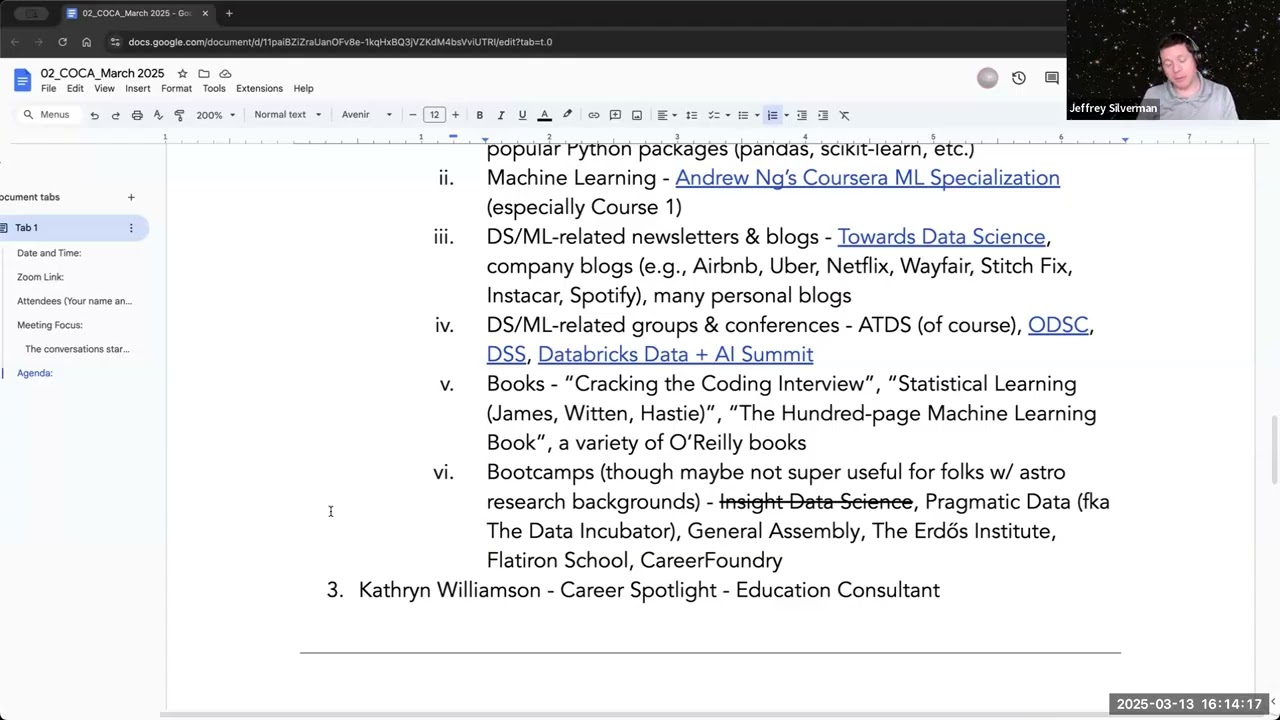Insert image using toolbar icon
This screenshot has height=720, width=1280.
(636, 115)
